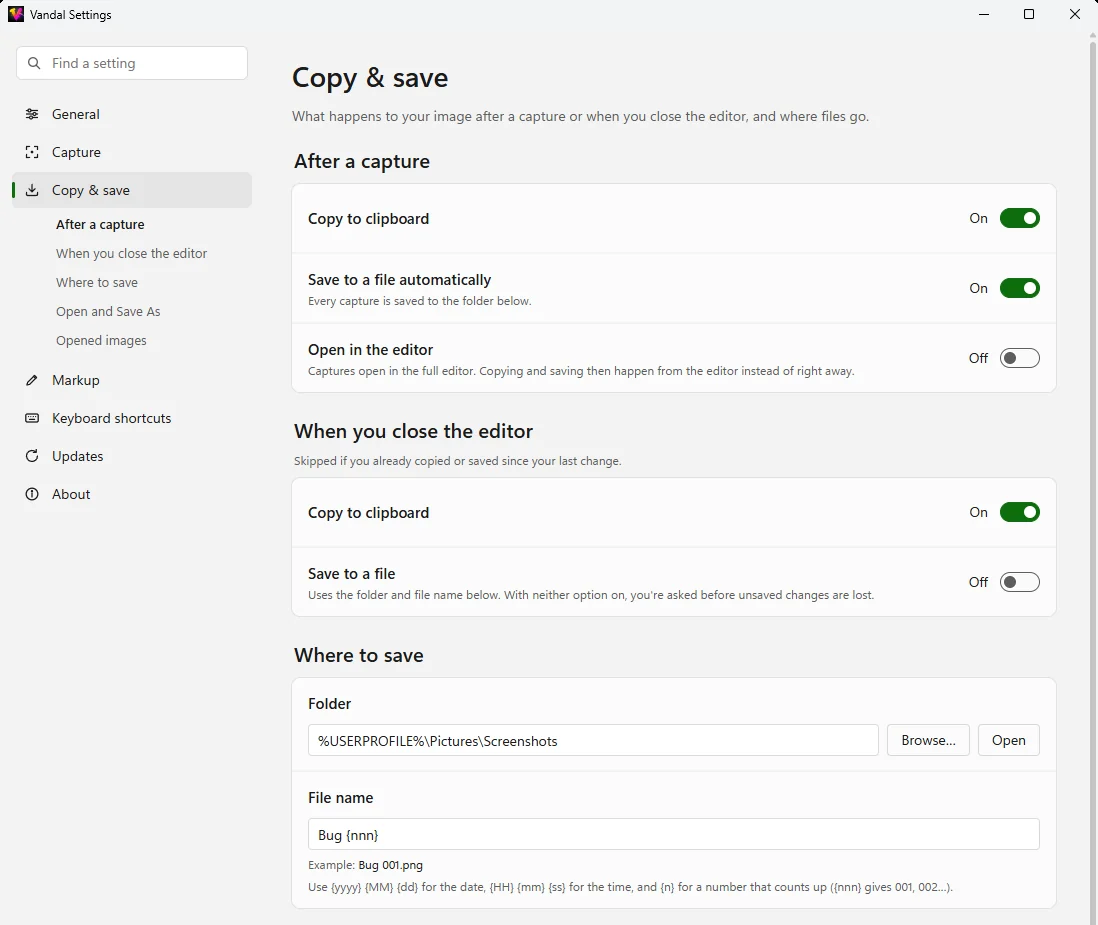Jump to Open and Save As subsection
1098x925 pixels.
pos(108,312)
